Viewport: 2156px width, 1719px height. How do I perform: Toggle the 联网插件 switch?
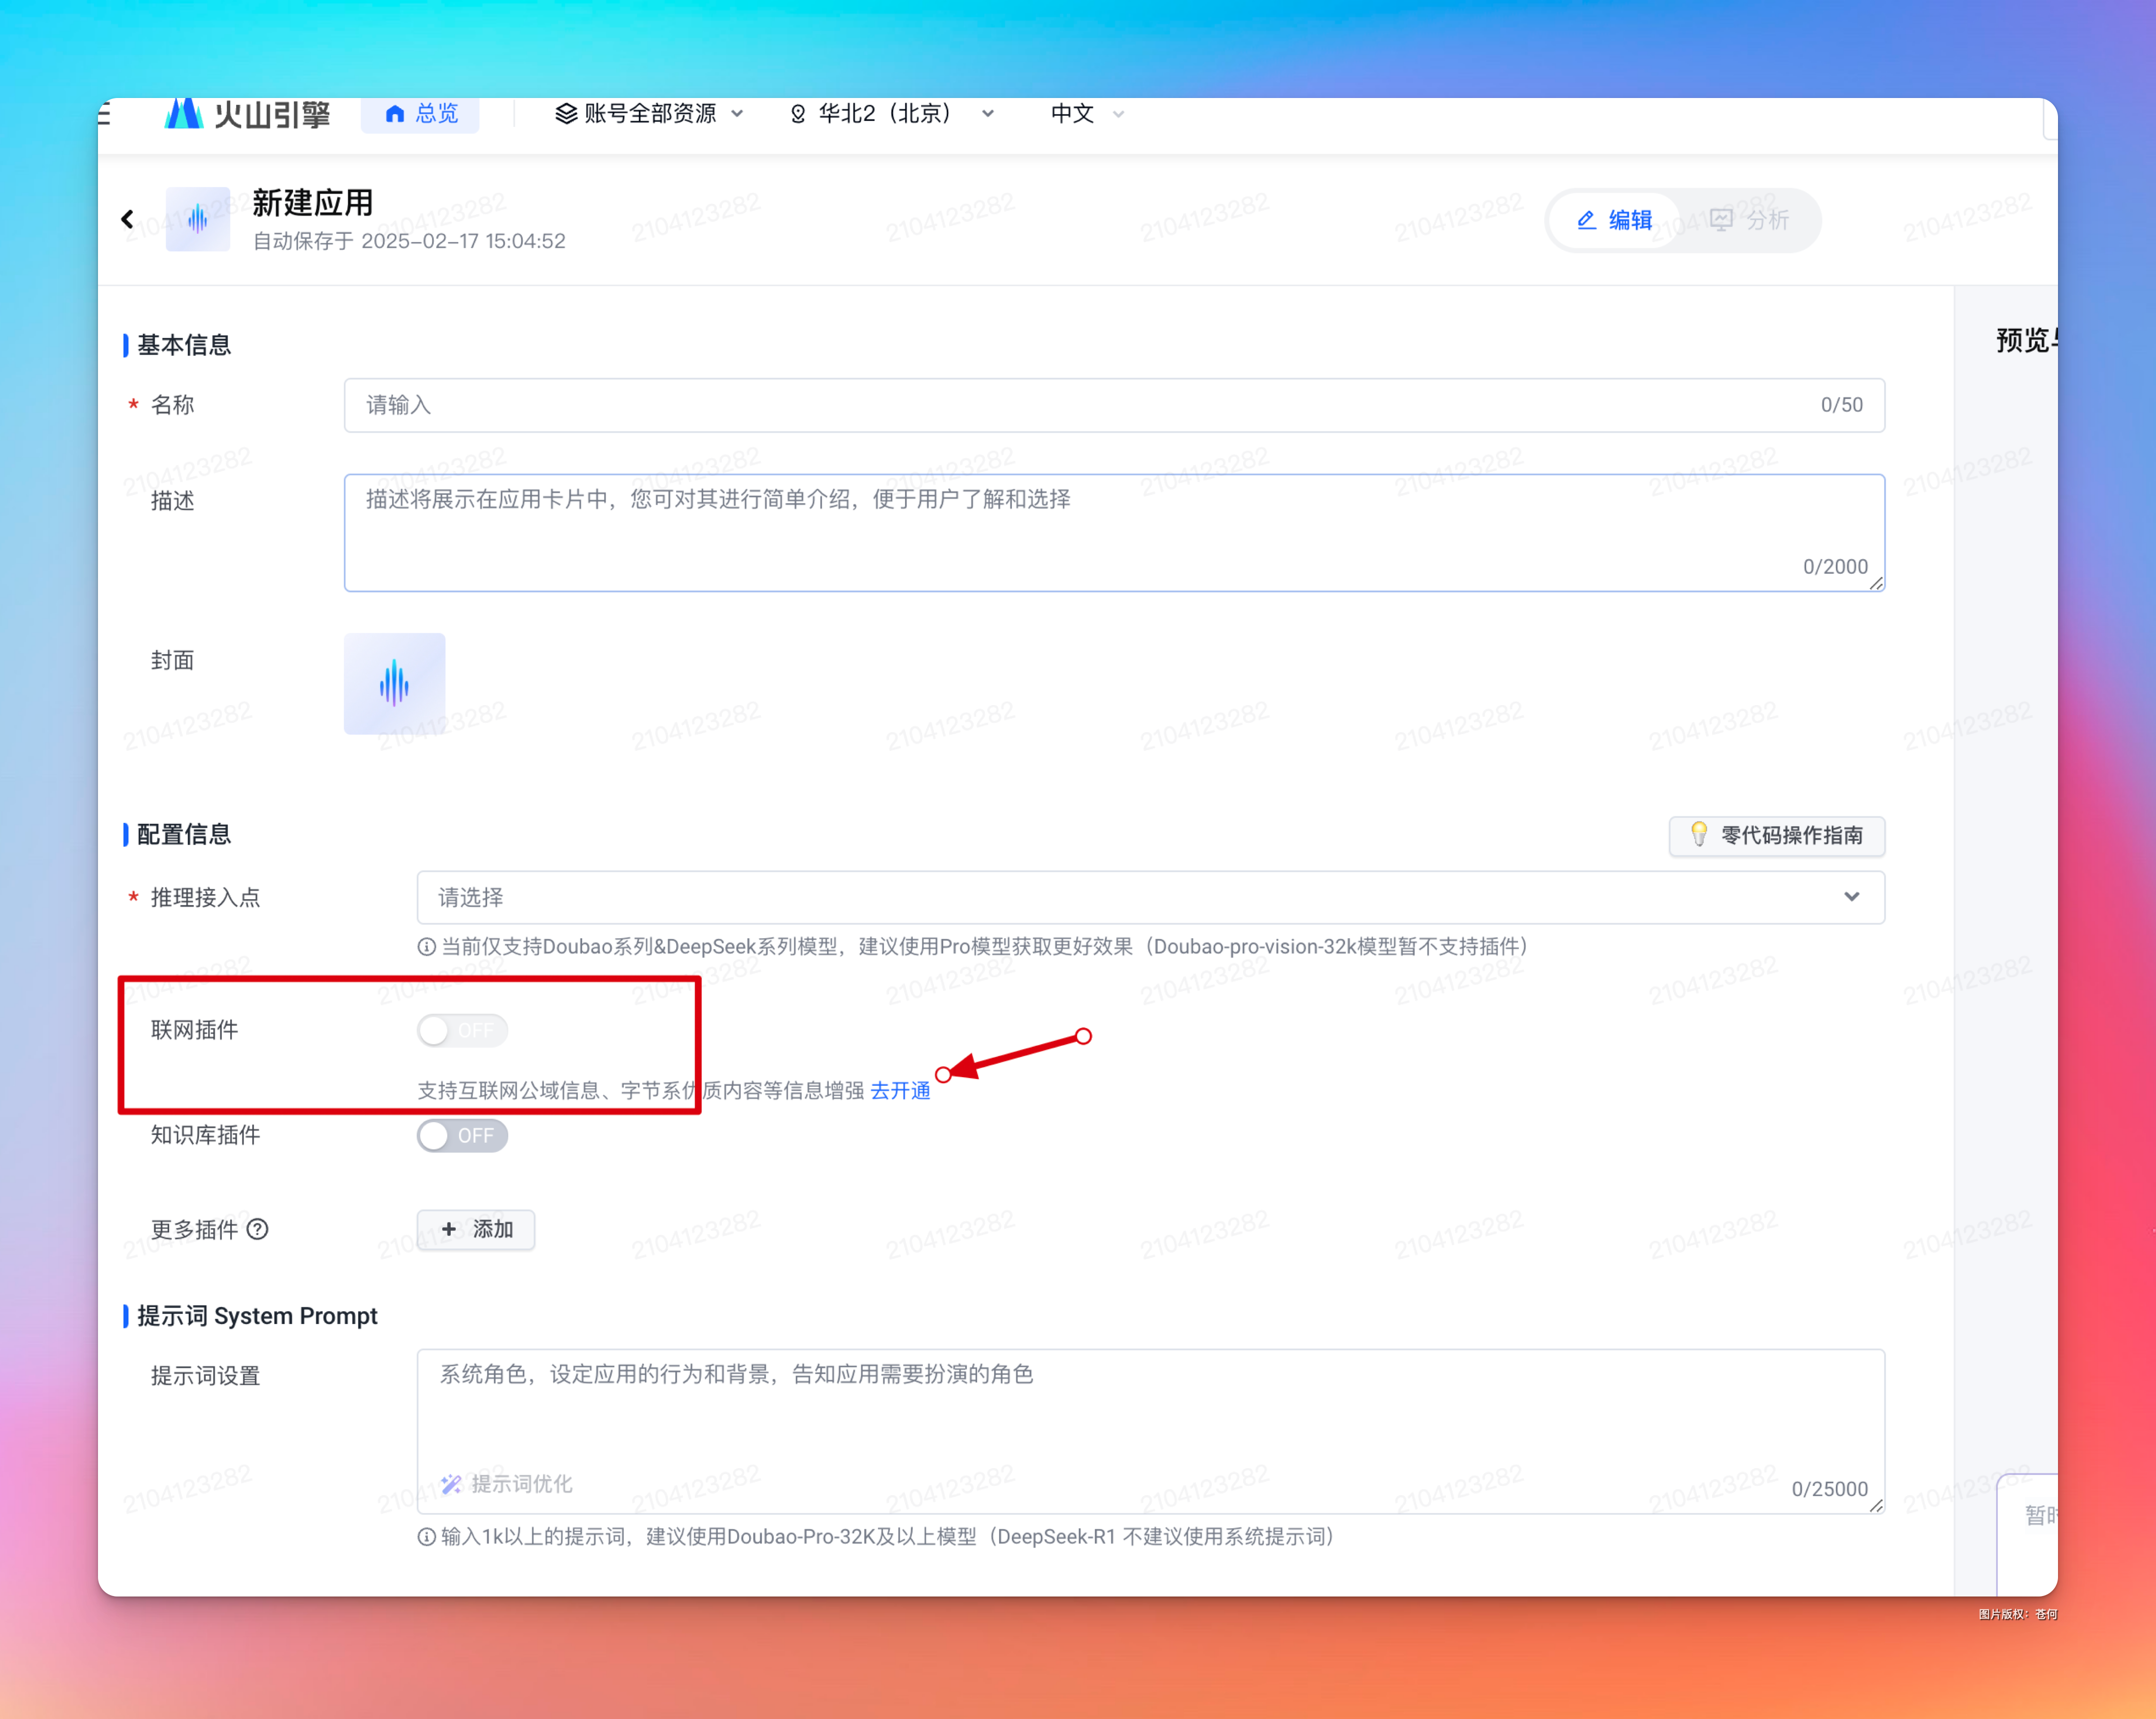pos(462,1030)
